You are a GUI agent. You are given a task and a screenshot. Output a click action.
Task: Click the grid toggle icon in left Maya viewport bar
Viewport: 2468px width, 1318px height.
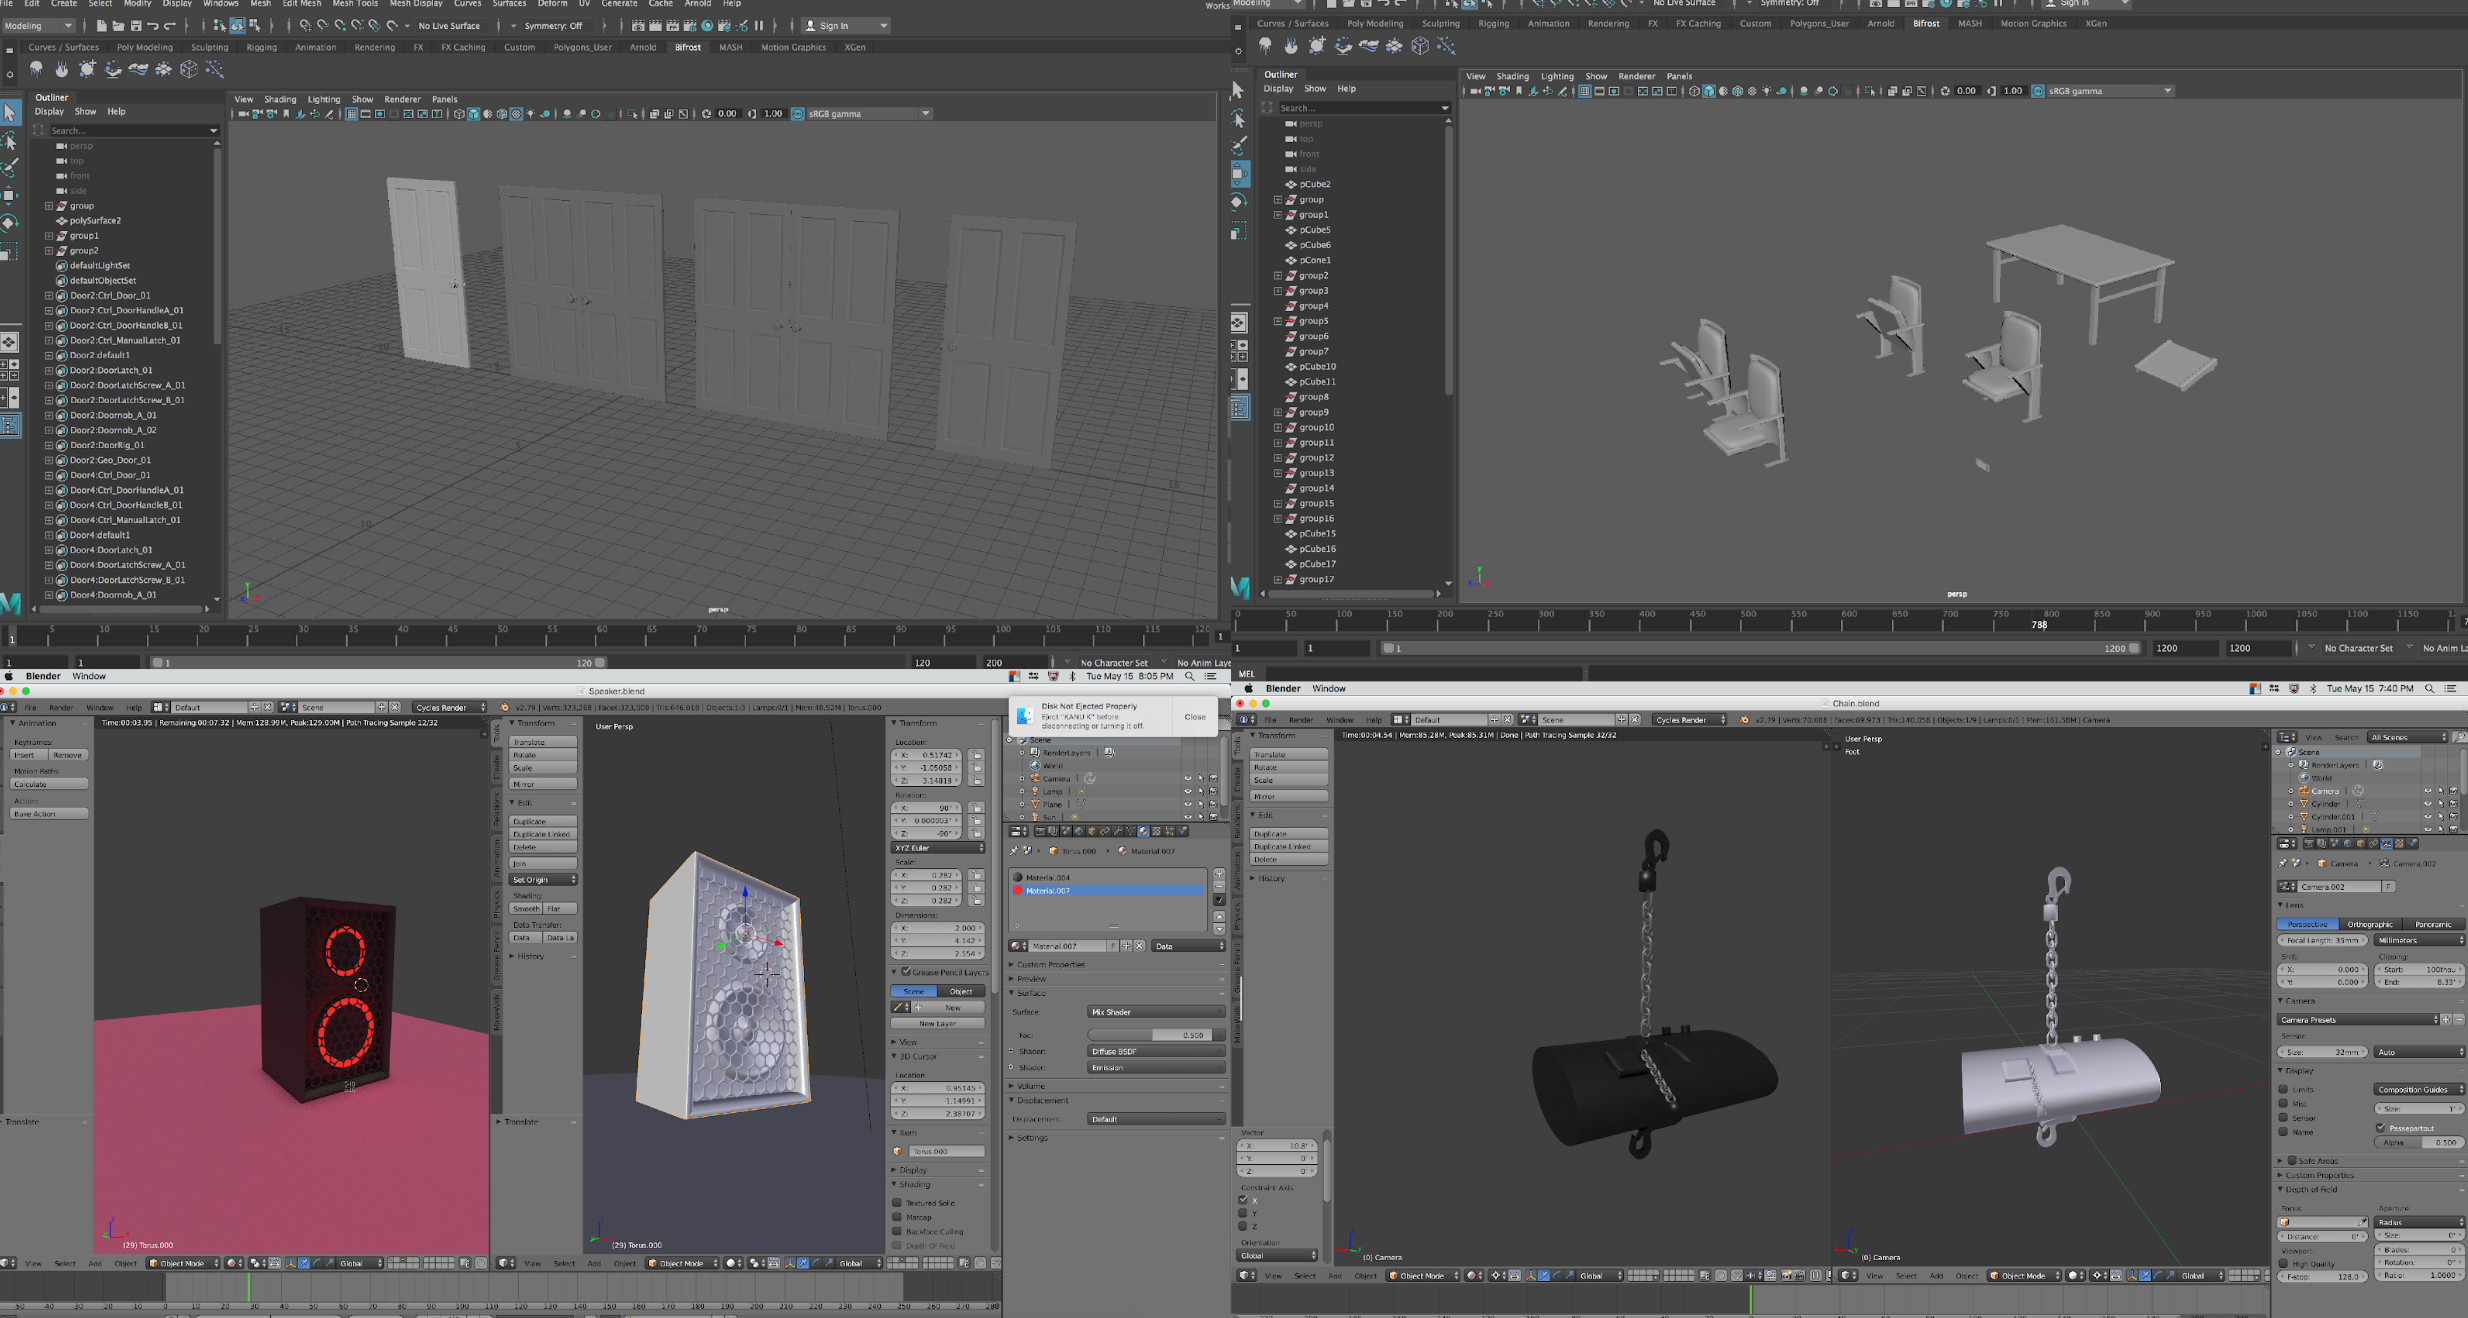click(x=351, y=114)
